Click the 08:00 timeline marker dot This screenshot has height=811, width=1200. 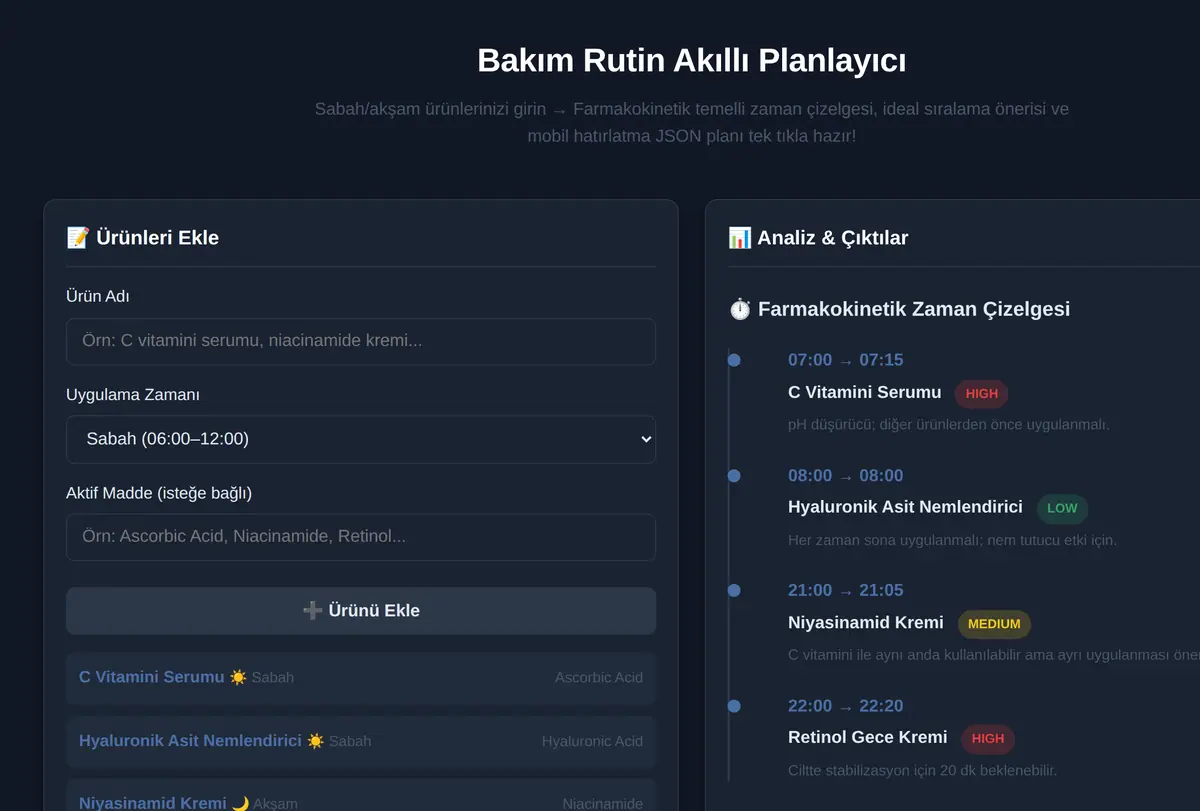pyautogui.click(x=734, y=476)
